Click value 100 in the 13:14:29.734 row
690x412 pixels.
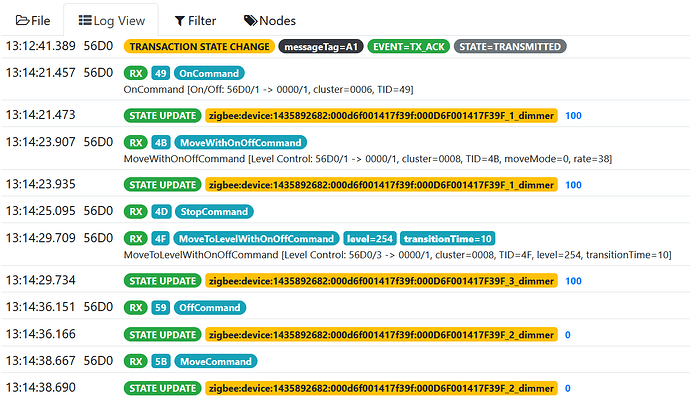573,281
